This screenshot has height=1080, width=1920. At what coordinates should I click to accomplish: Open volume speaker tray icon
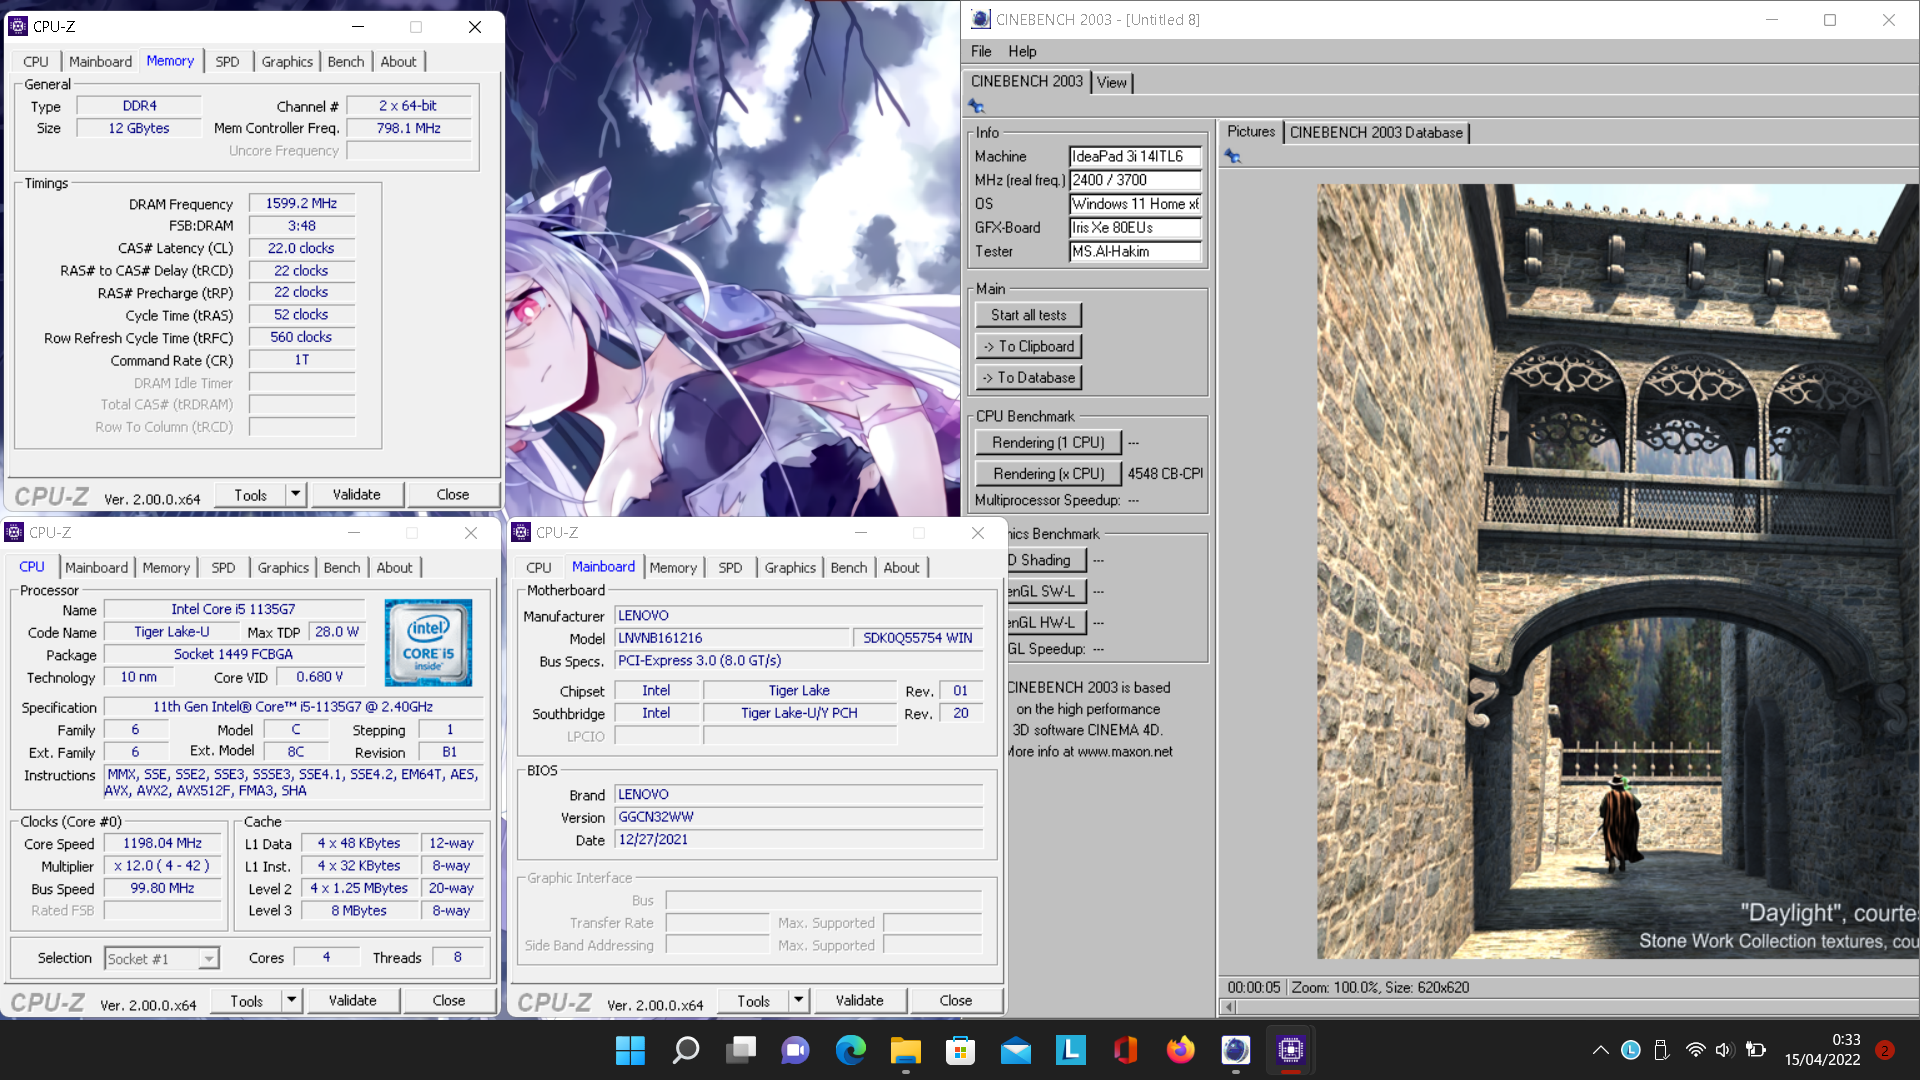click(1724, 1050)
